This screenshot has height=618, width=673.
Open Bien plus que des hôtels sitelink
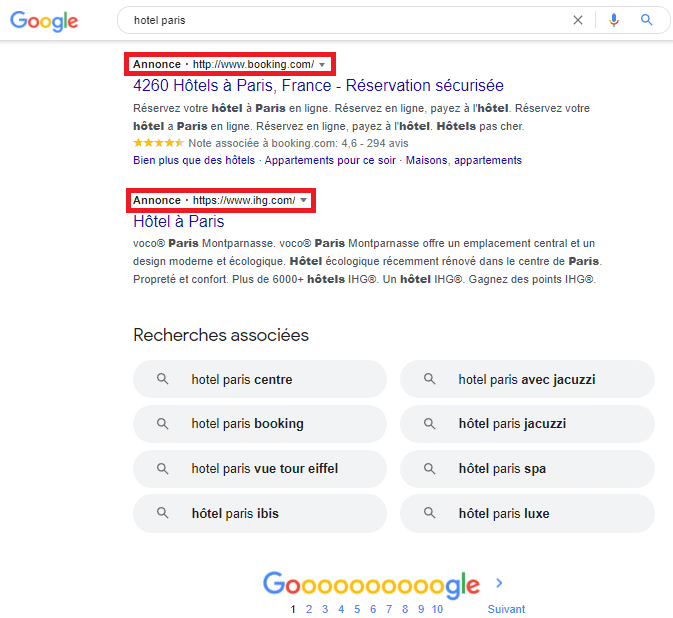pos(194,161)
